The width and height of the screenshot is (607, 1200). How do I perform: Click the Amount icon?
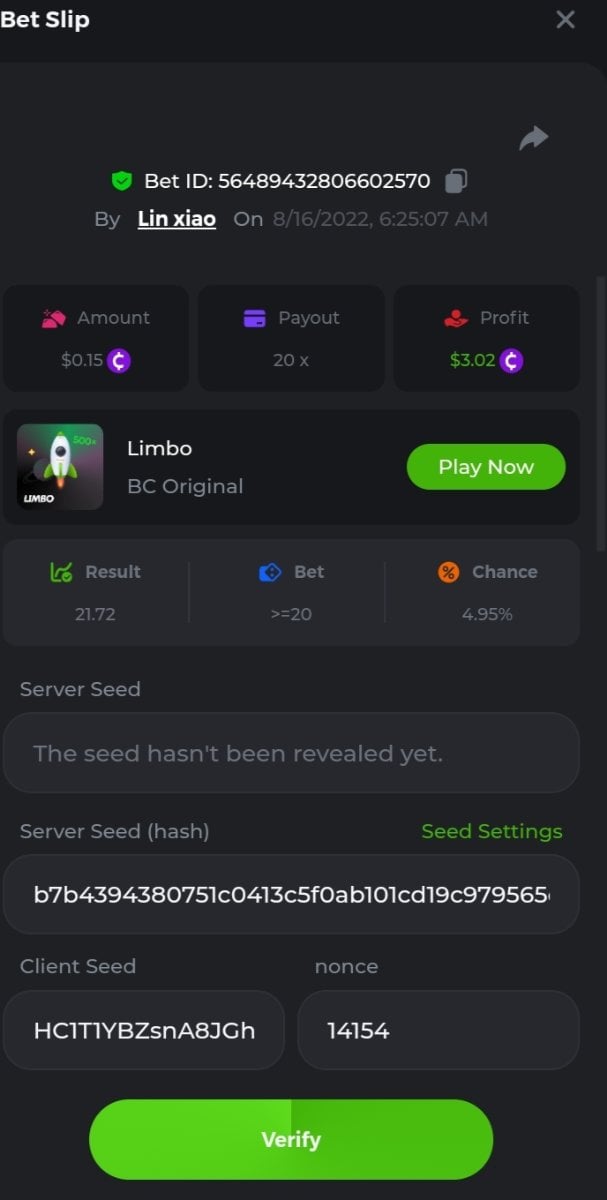point(54,318)
